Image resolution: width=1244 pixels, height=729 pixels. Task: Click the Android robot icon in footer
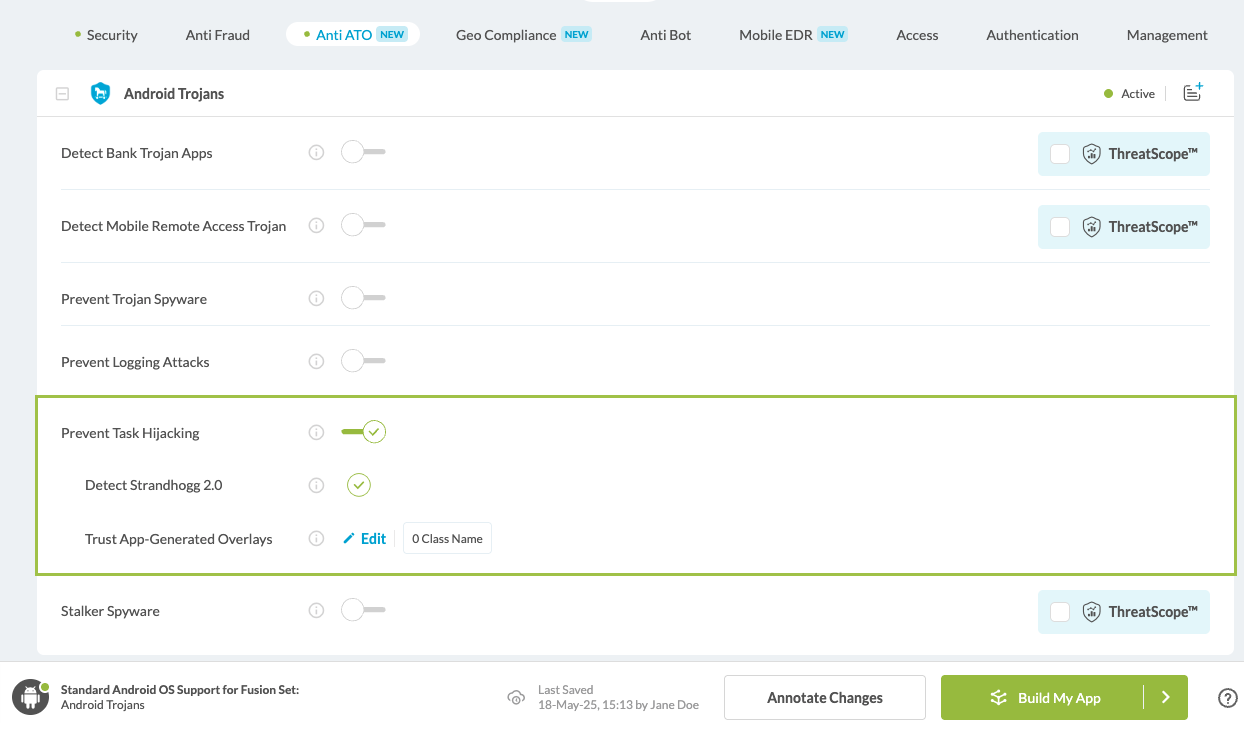click(30, 698)
